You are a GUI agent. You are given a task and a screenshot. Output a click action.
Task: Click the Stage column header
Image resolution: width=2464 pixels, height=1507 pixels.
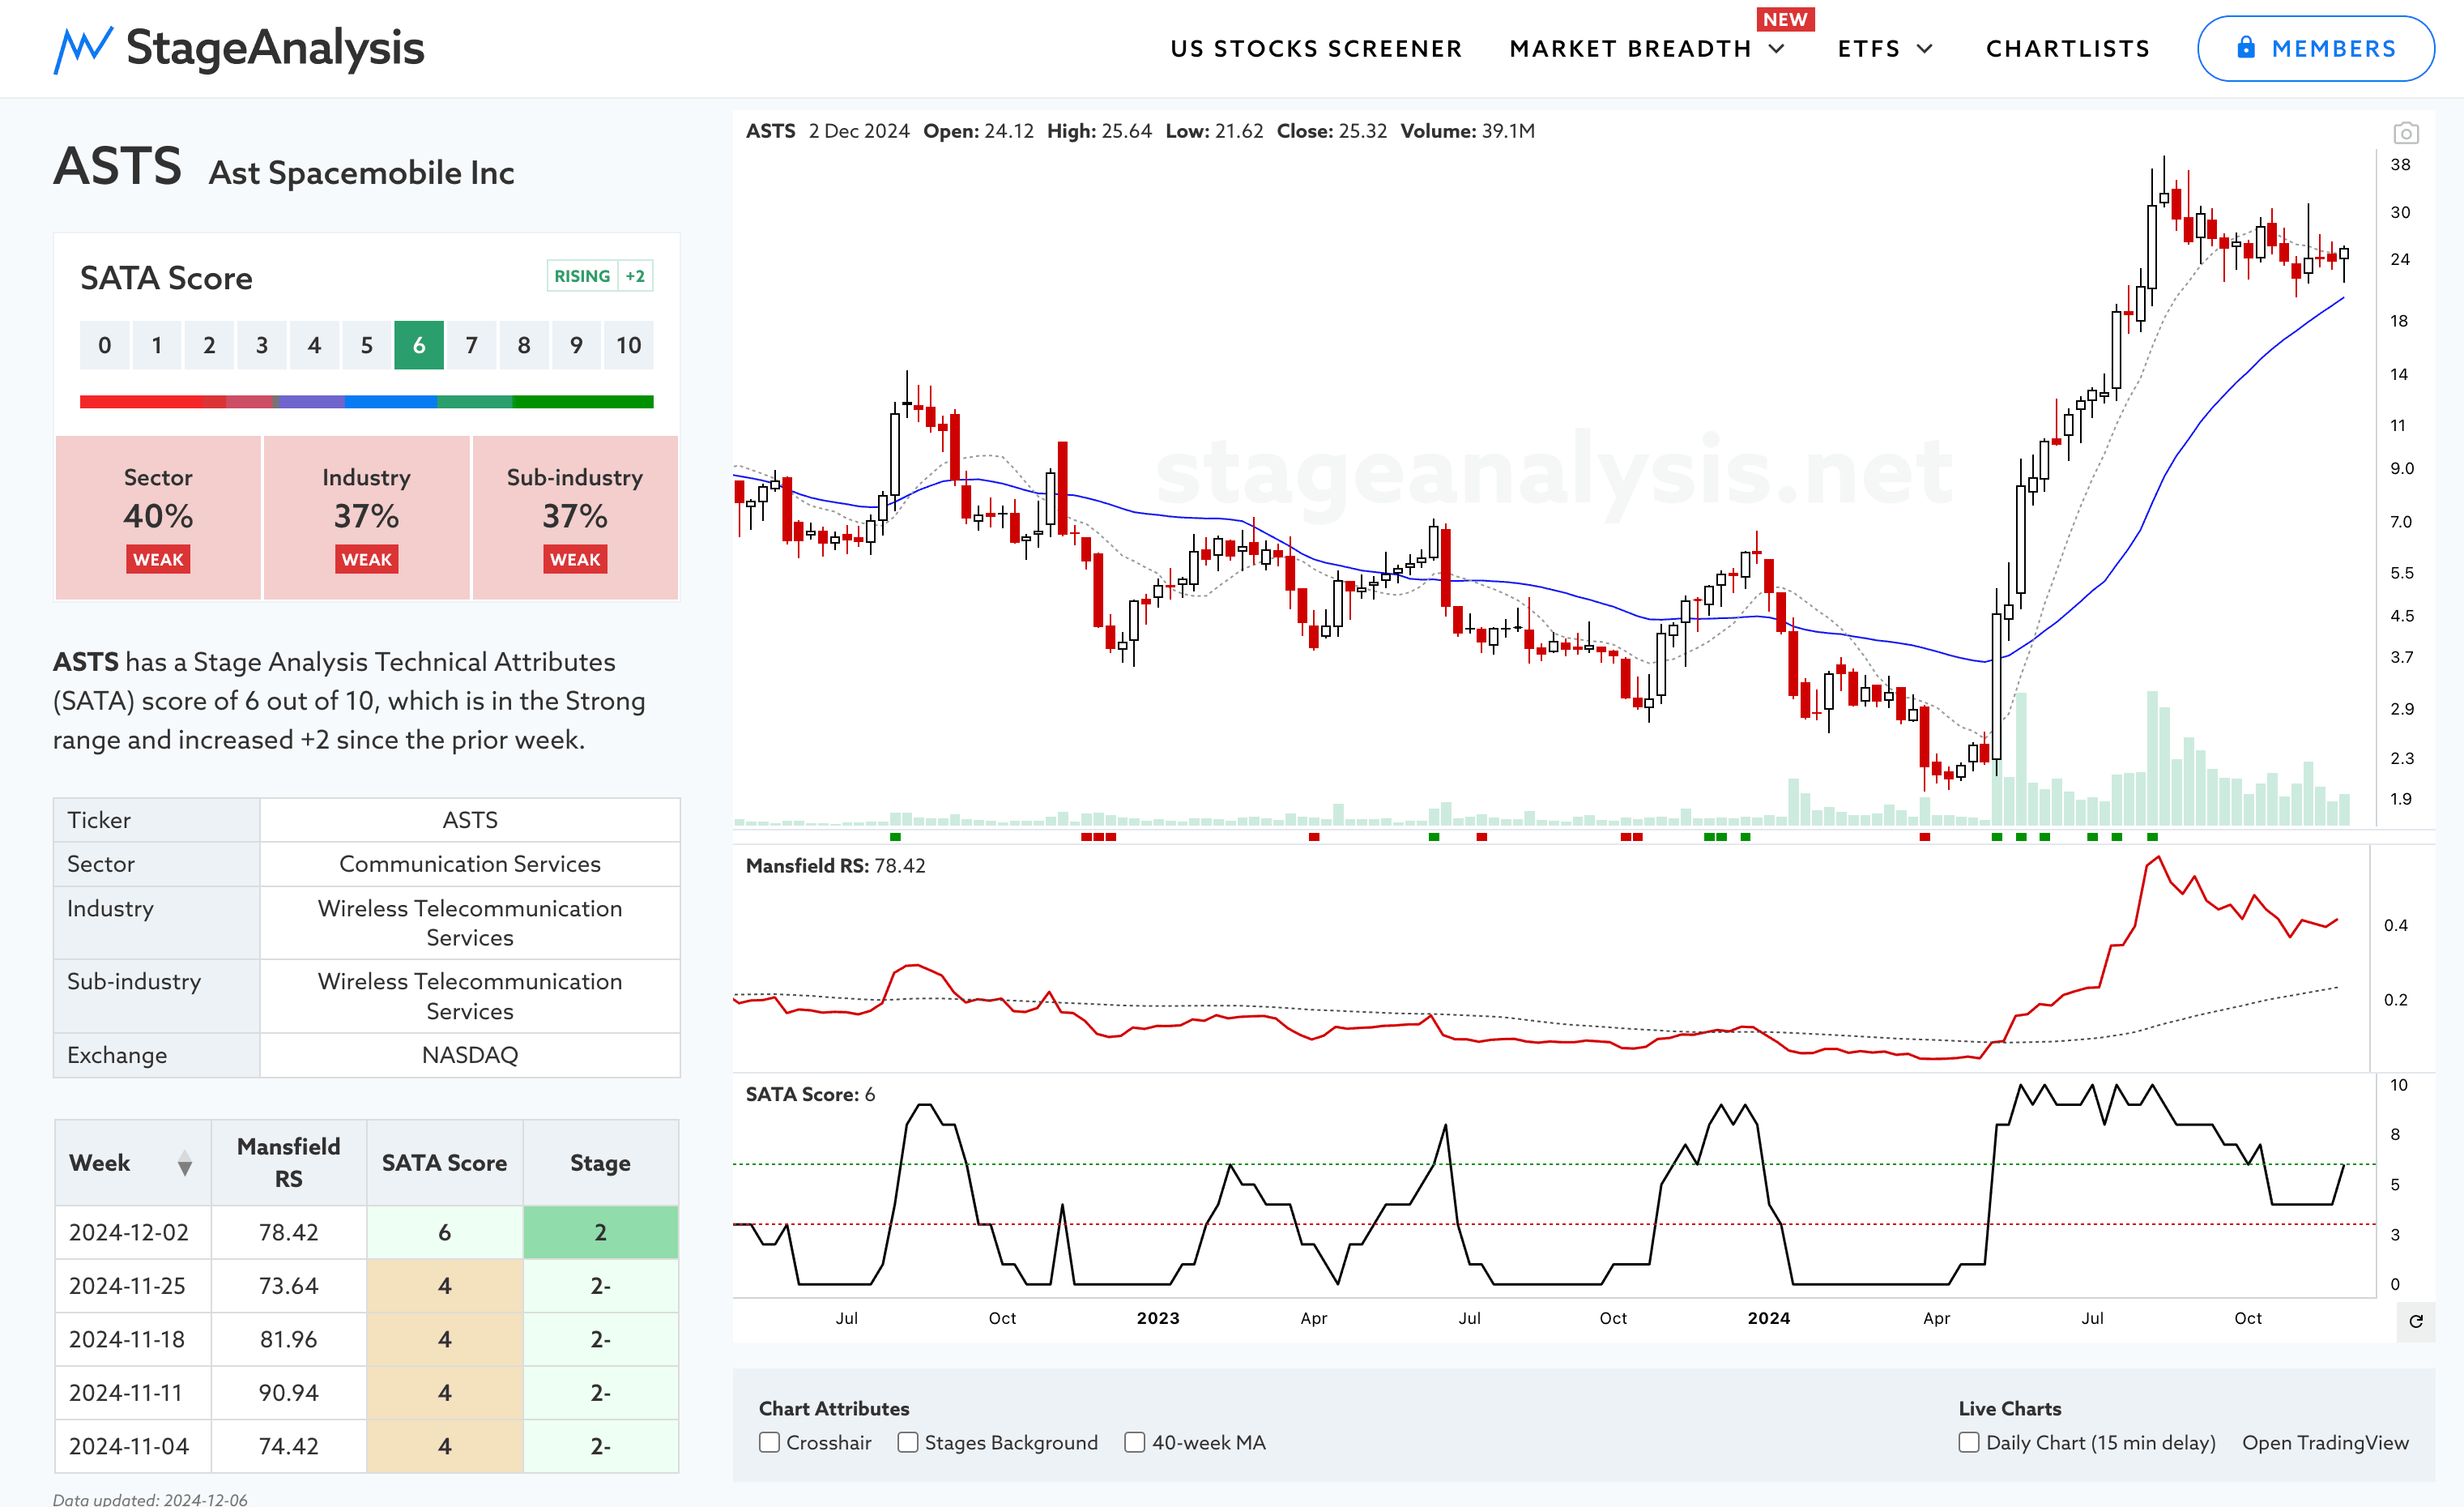600,1163
